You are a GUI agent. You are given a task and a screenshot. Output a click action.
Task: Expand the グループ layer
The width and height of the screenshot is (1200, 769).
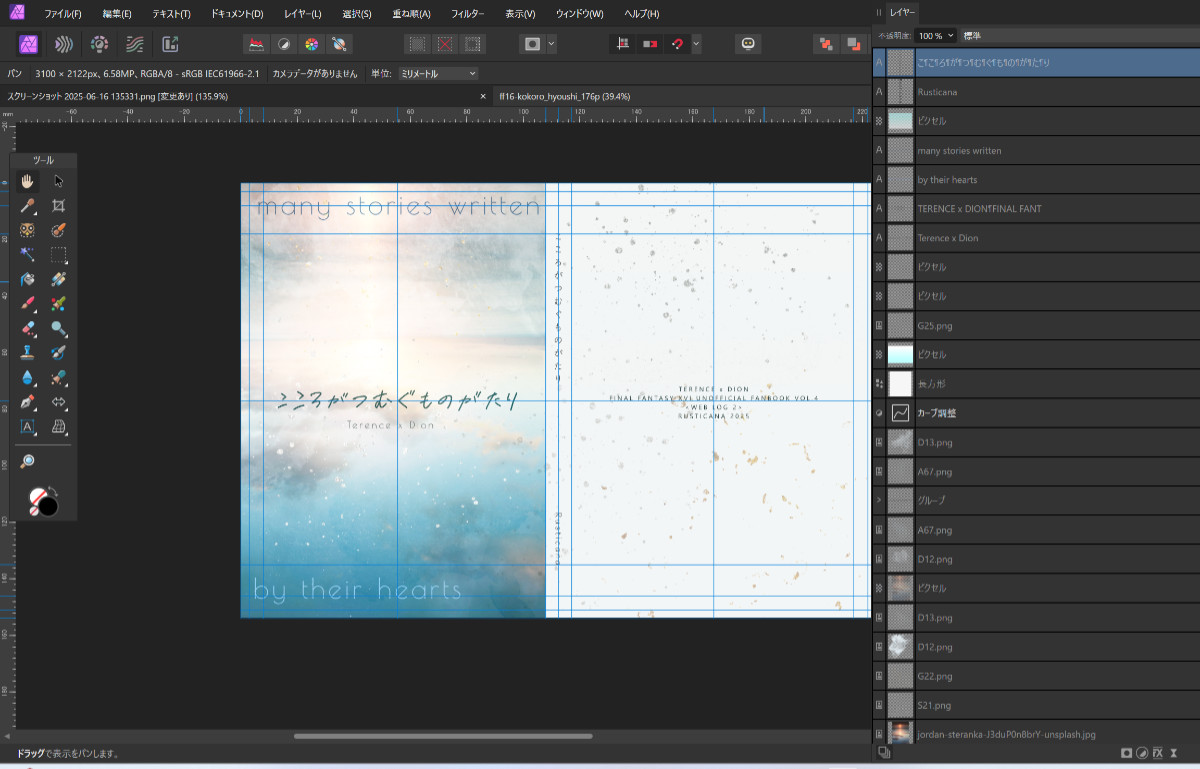(x=880, y=500)
